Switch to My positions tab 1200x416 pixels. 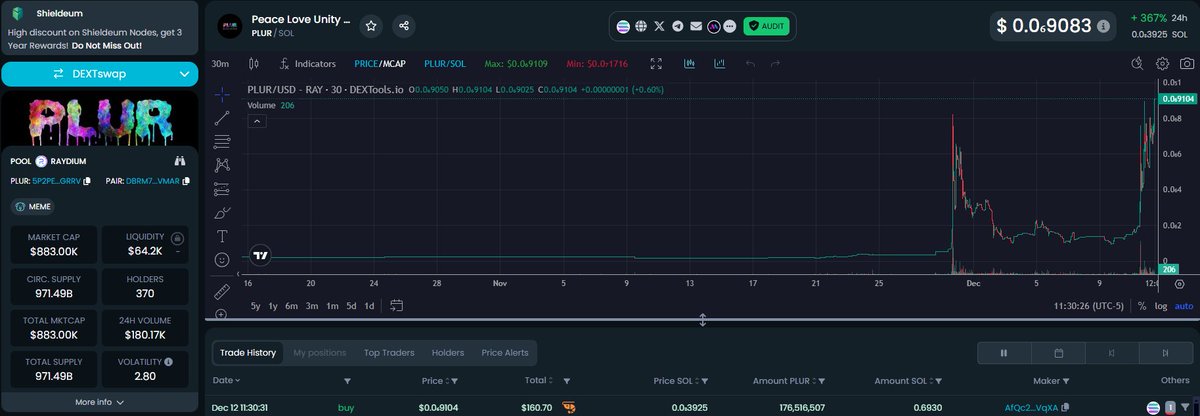[319, 352]
